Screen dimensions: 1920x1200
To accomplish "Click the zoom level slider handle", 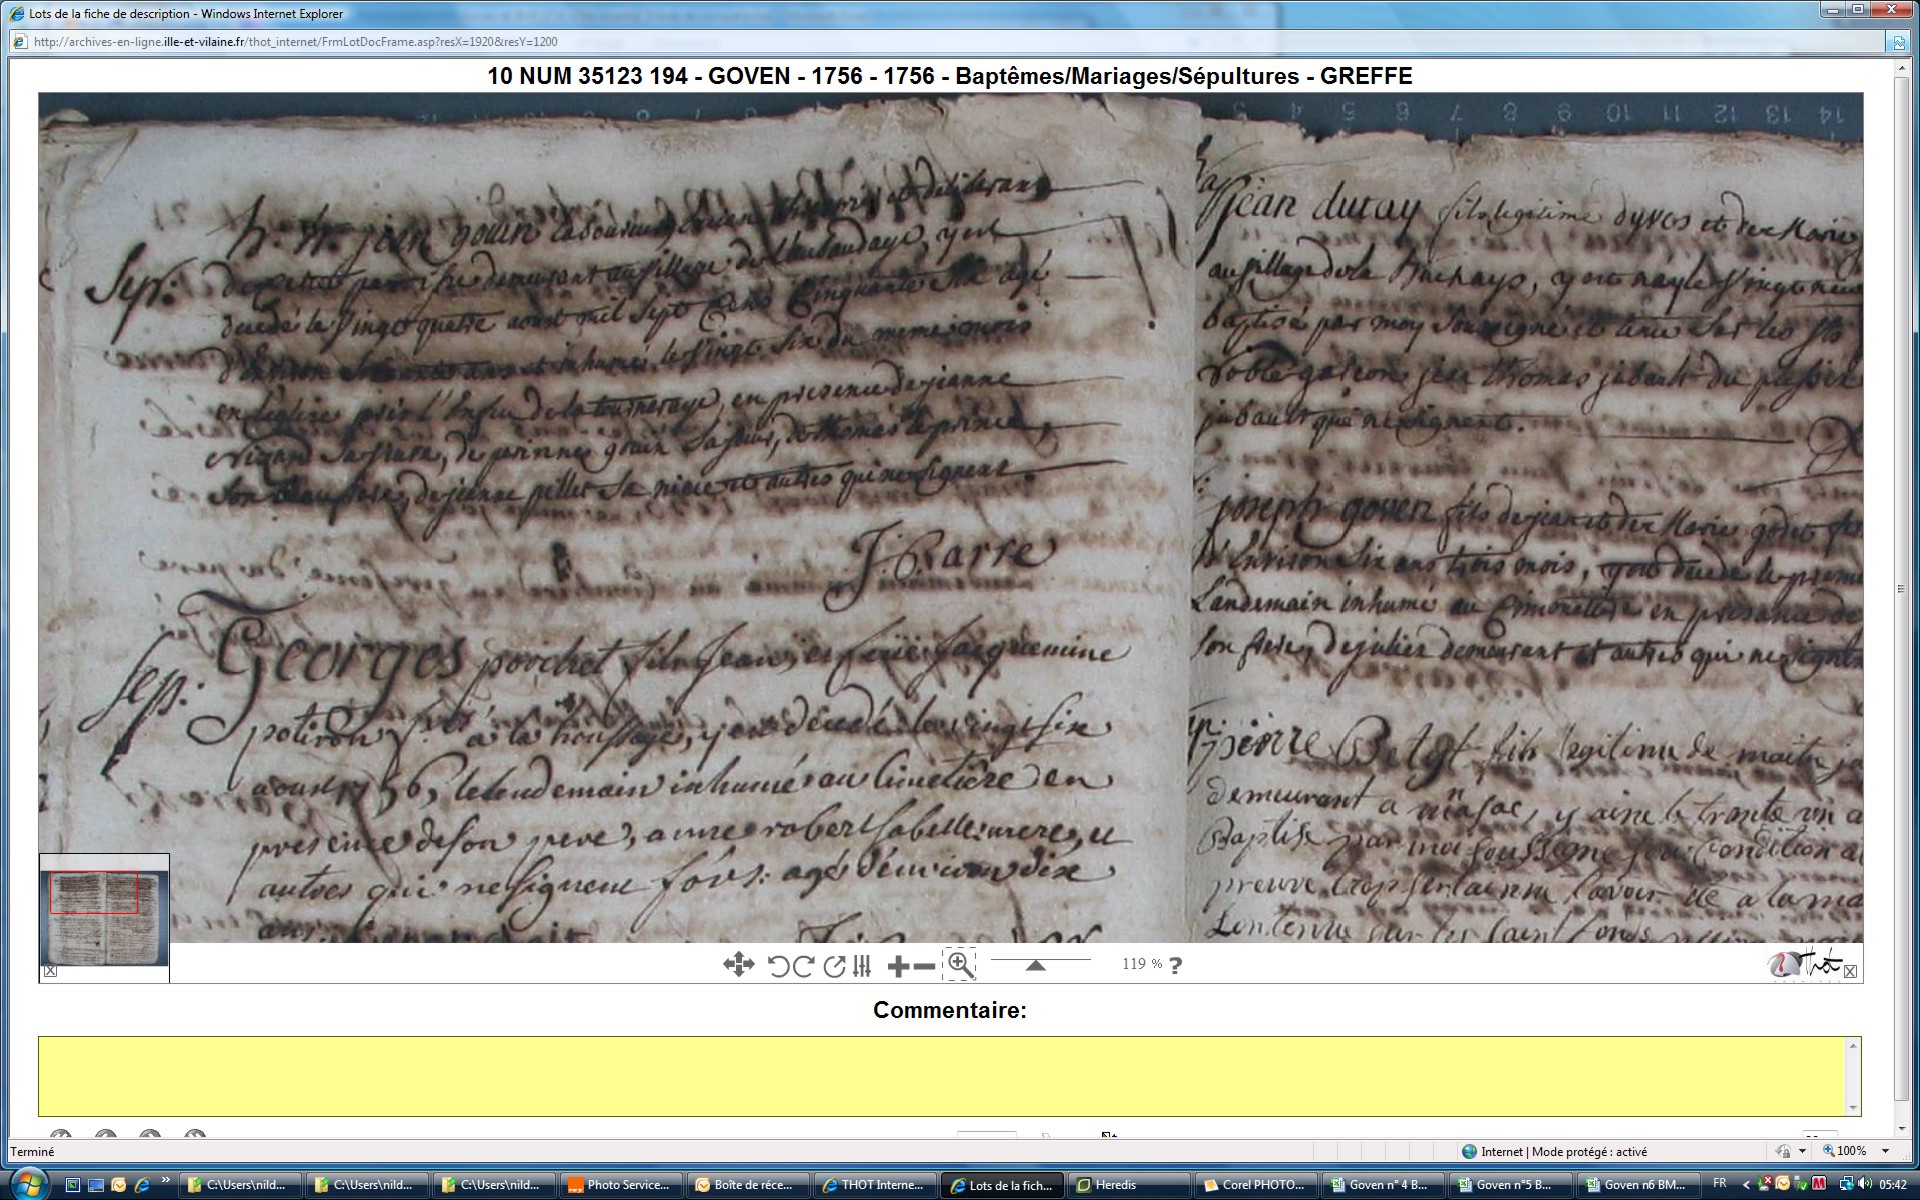I will click(x=1036, y=965).
